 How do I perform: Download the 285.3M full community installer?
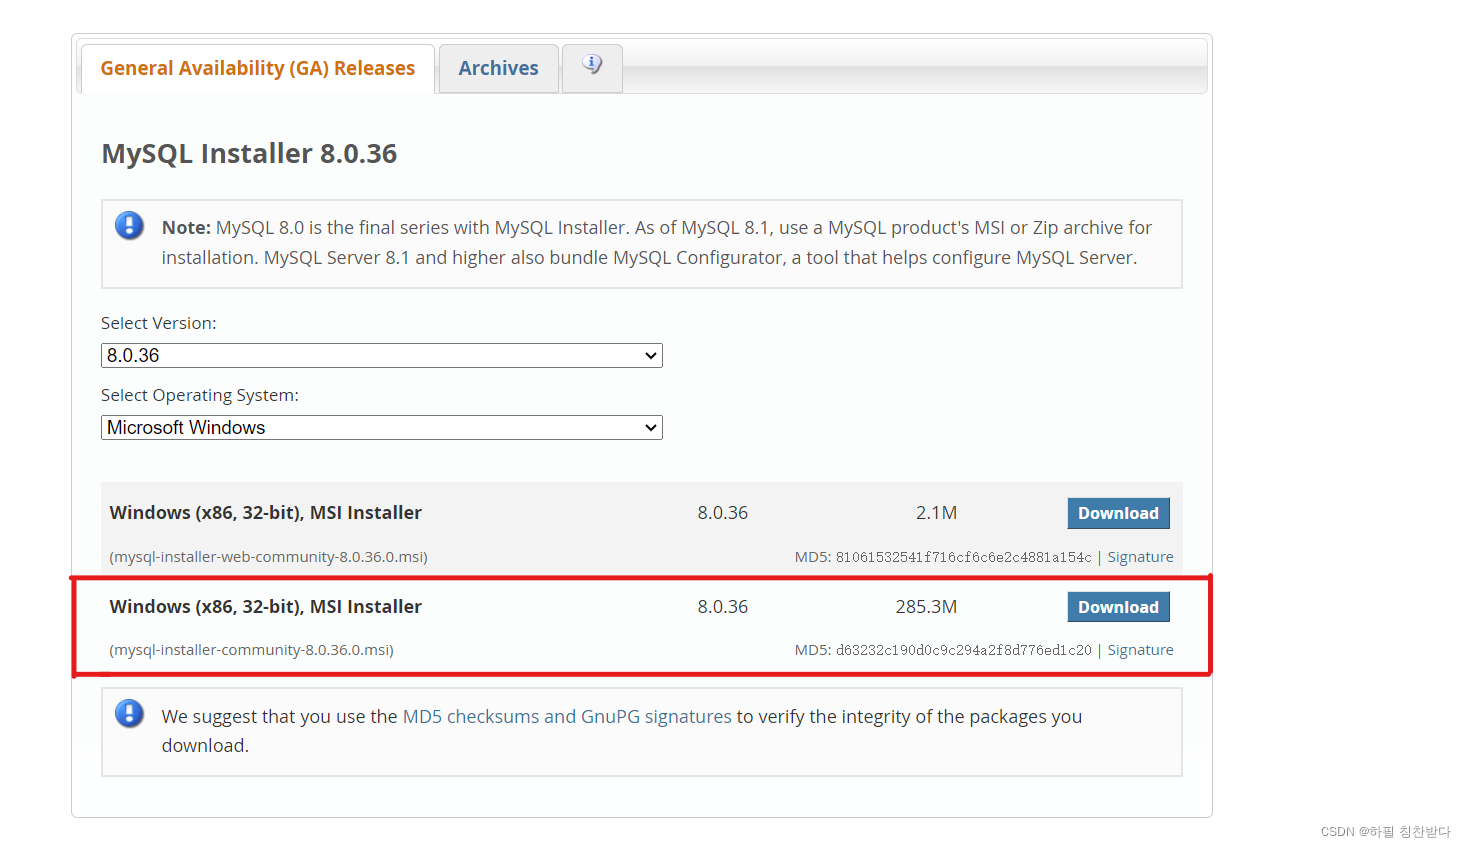tap(1118, 607)
